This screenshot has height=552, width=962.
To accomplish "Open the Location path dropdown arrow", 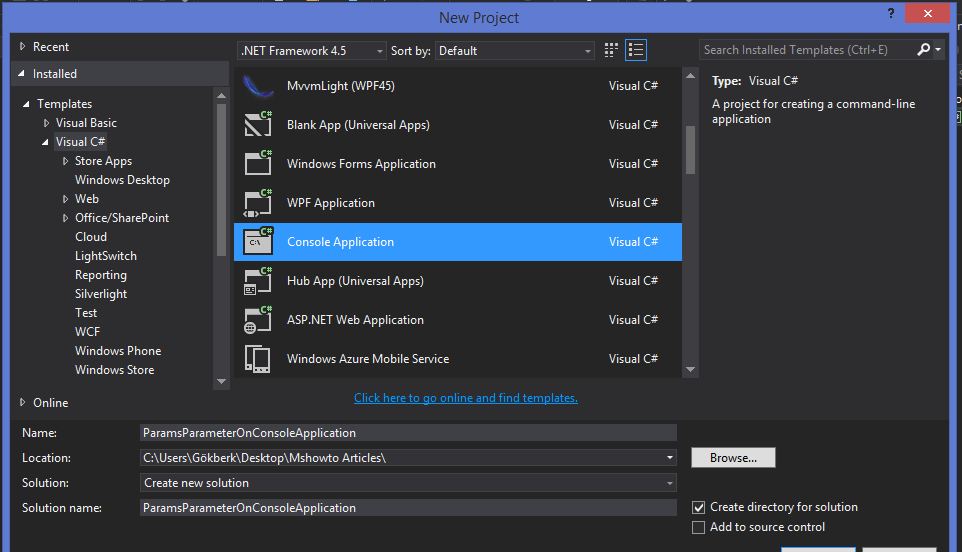I will tap(670, 458).
